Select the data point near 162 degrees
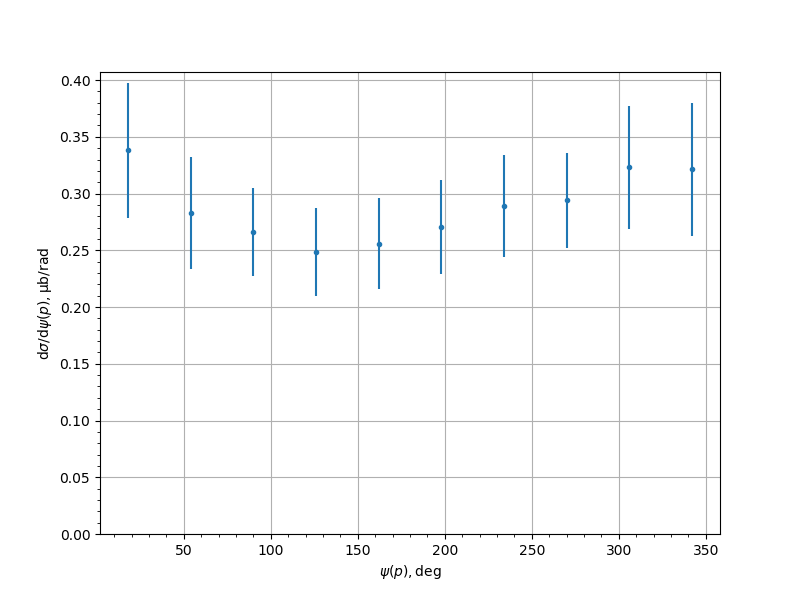The width and height of the screenshot is (800, 600). tap(379, 244)
